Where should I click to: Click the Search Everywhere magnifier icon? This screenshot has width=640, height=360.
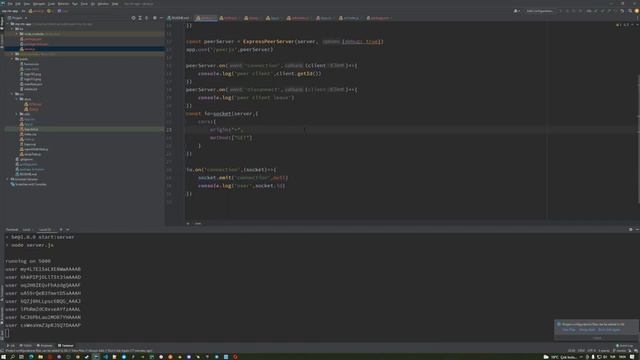point(629,11)
